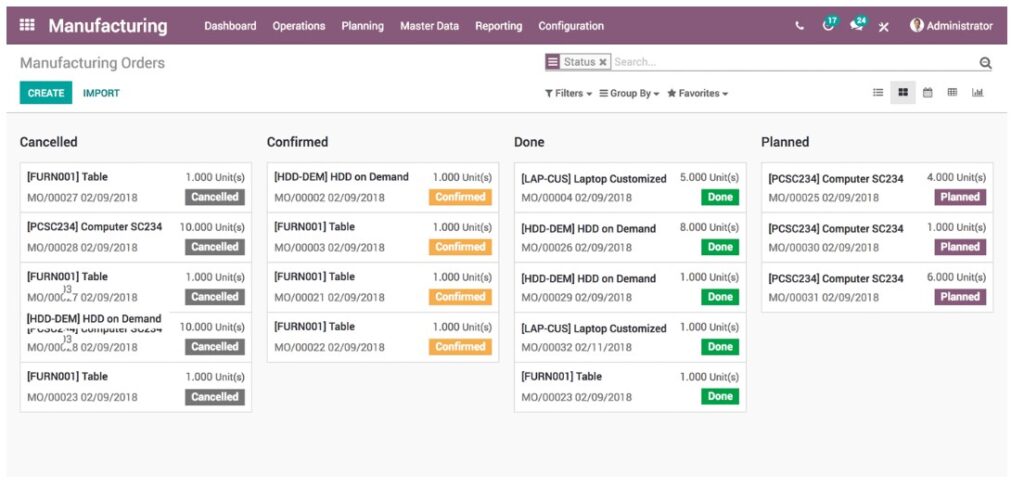Click Done badge on MO/00004 card
This screenshot has width=1024, height=488.
720,197
